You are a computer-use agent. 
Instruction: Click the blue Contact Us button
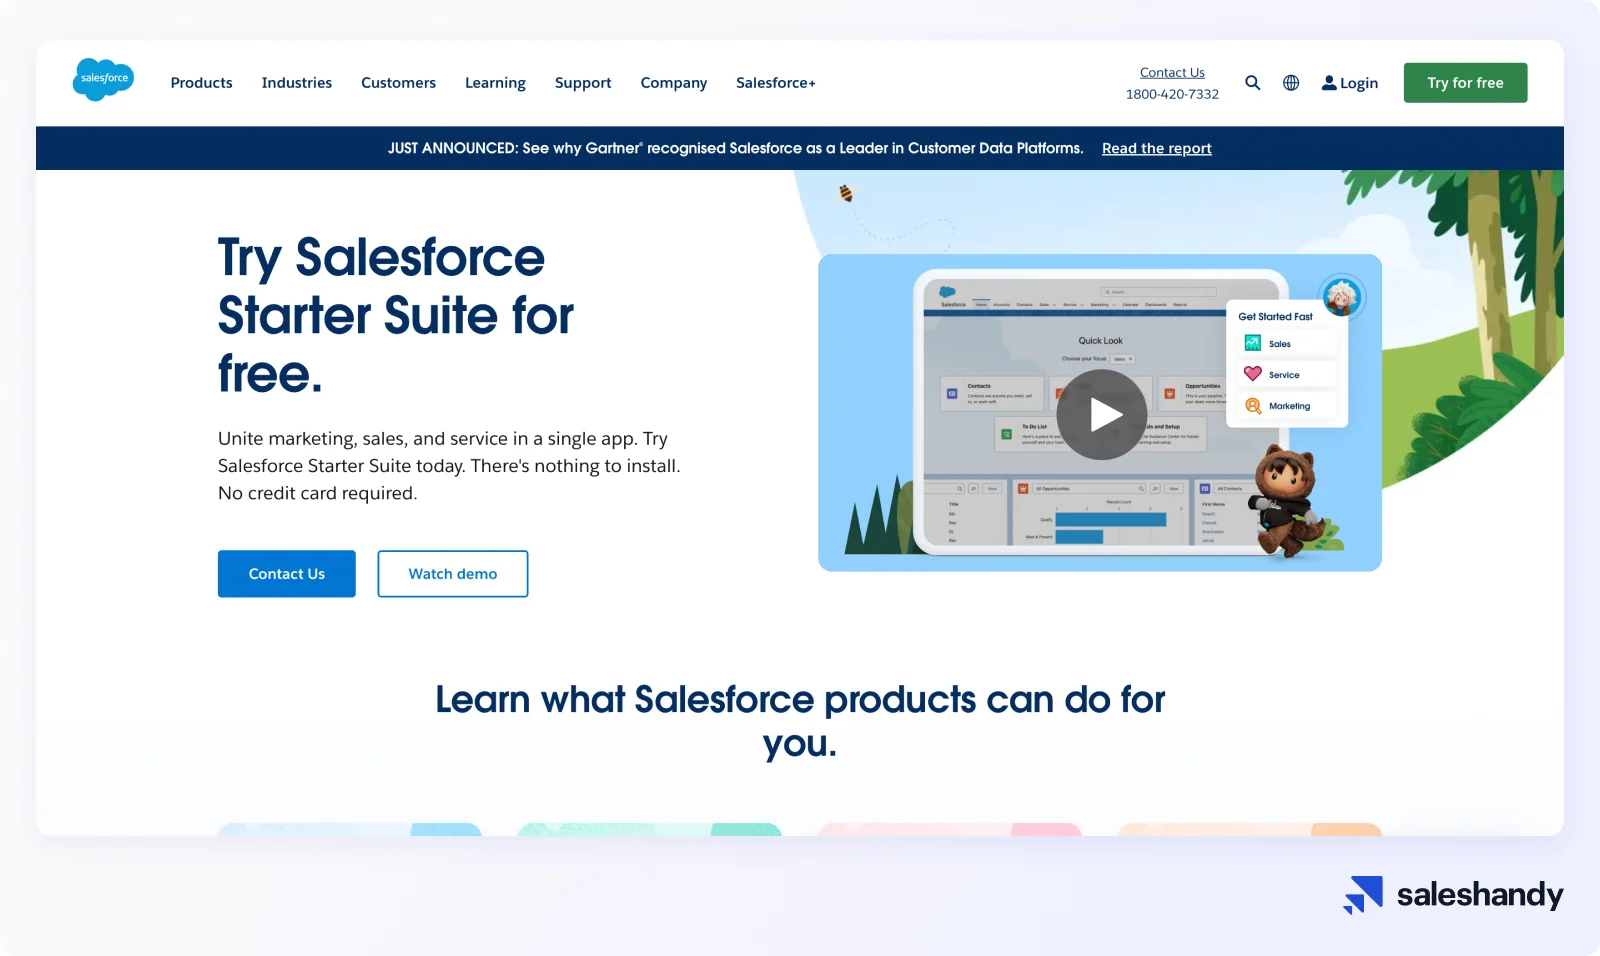pos(287,574)
